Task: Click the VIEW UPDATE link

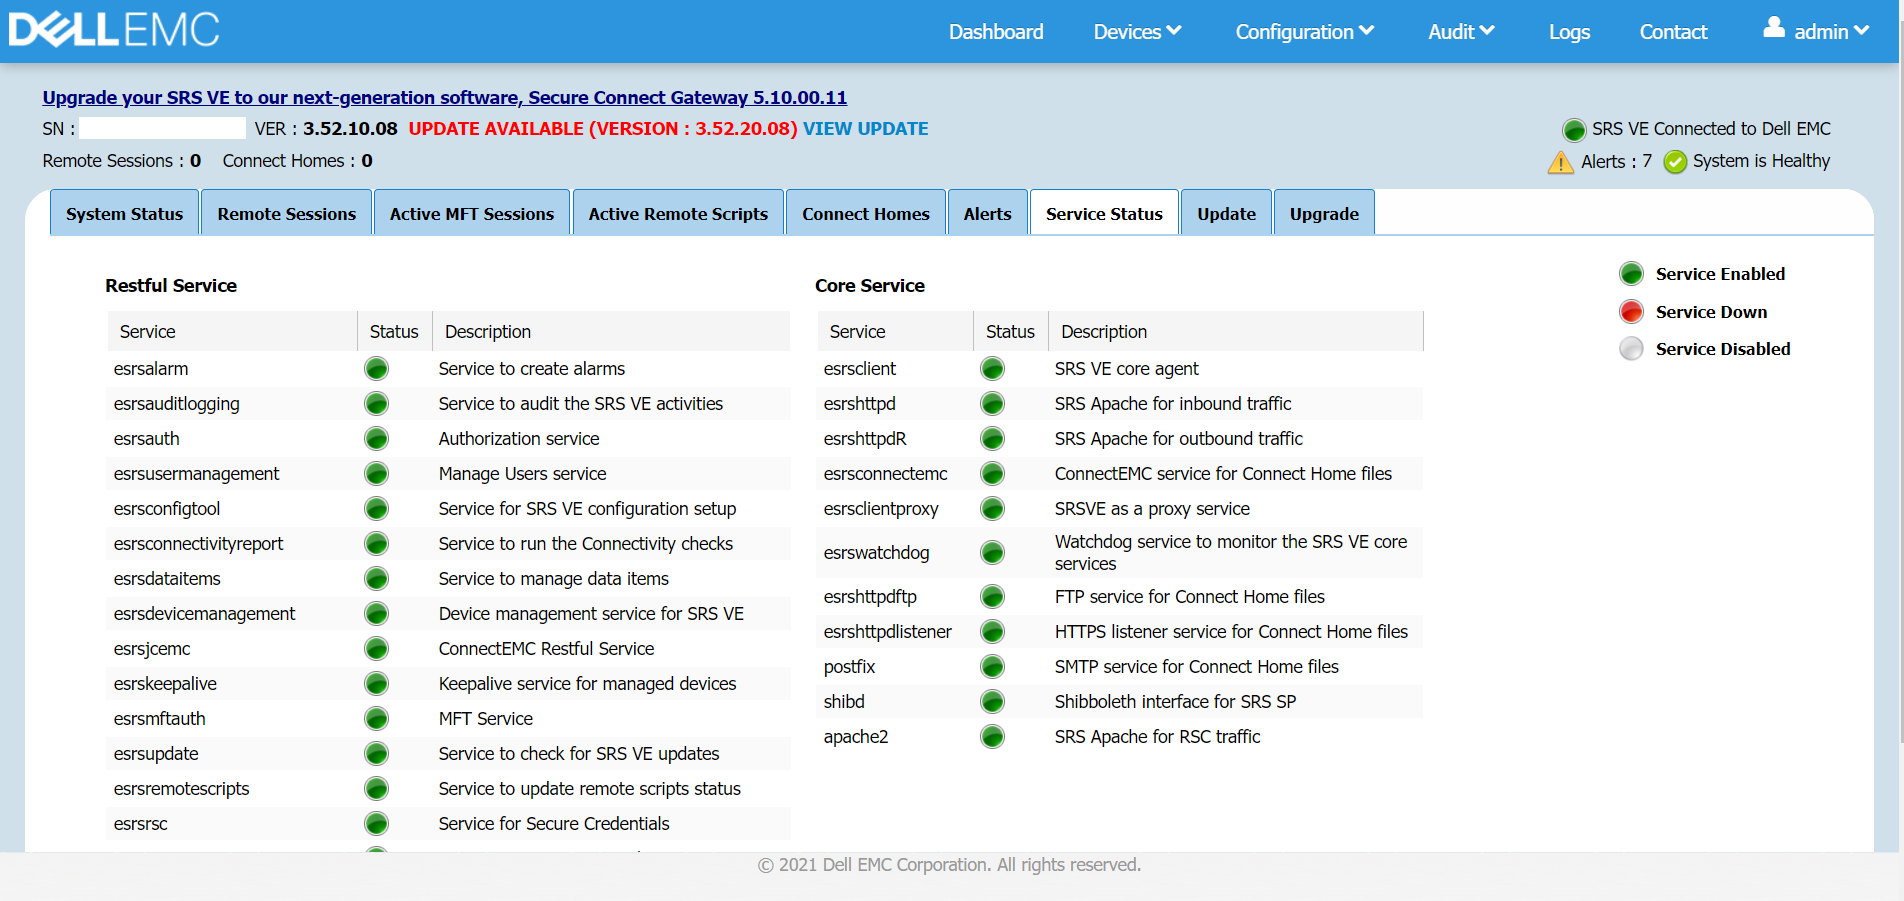Action: [865, 129]
